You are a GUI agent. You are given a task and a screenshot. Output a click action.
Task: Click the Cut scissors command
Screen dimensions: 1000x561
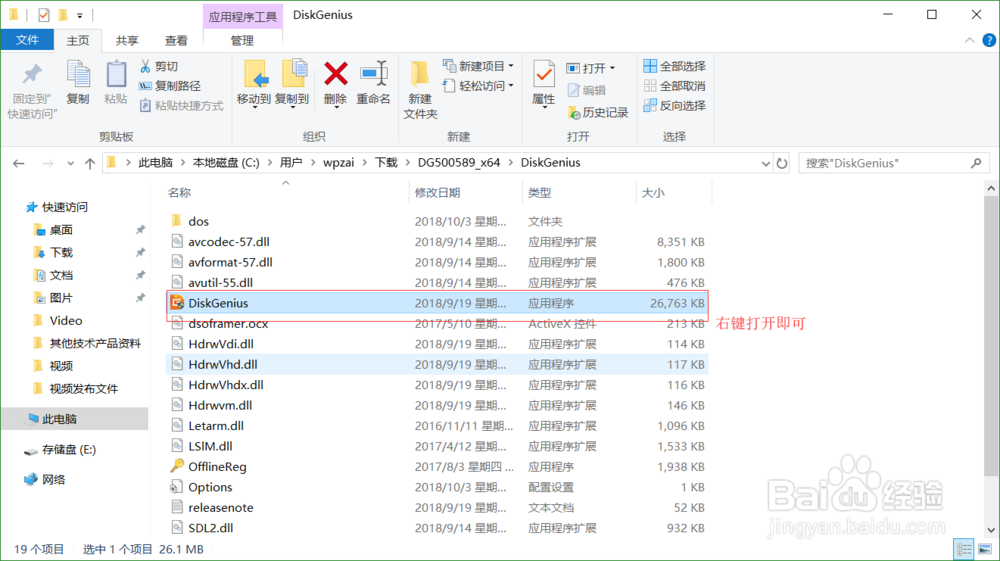(159, 66)
